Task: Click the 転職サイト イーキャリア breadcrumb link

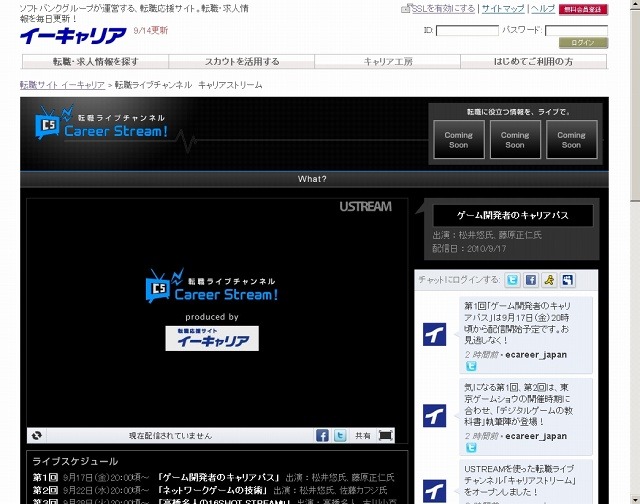Action: [62, 85]
